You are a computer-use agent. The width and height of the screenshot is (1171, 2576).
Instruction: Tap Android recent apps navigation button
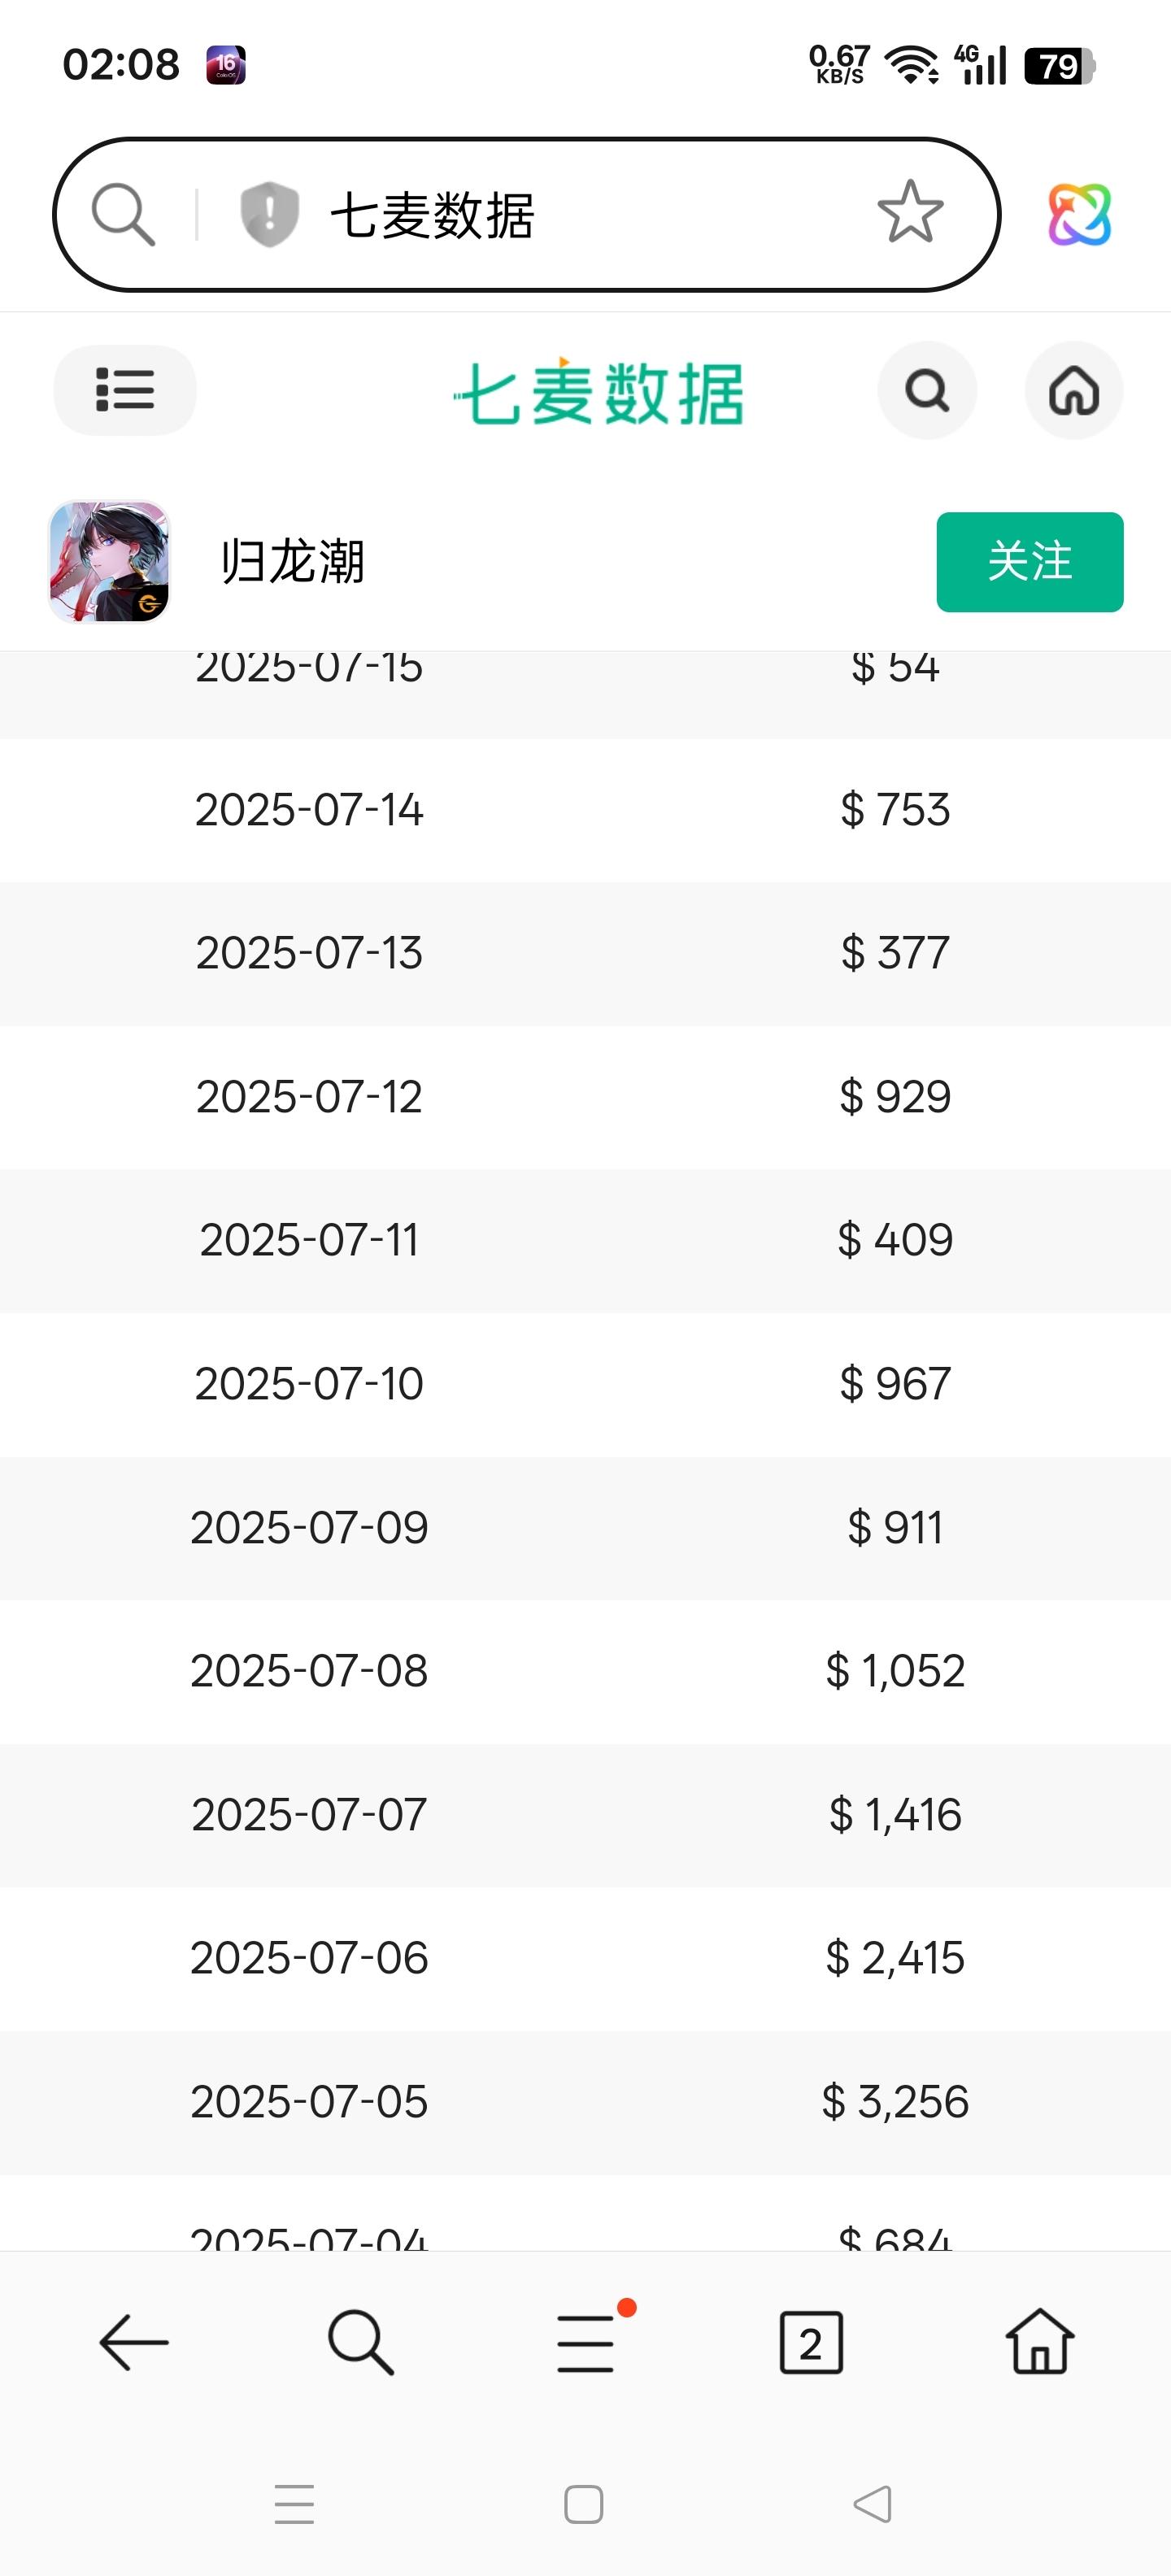[x=295, y=2504]
